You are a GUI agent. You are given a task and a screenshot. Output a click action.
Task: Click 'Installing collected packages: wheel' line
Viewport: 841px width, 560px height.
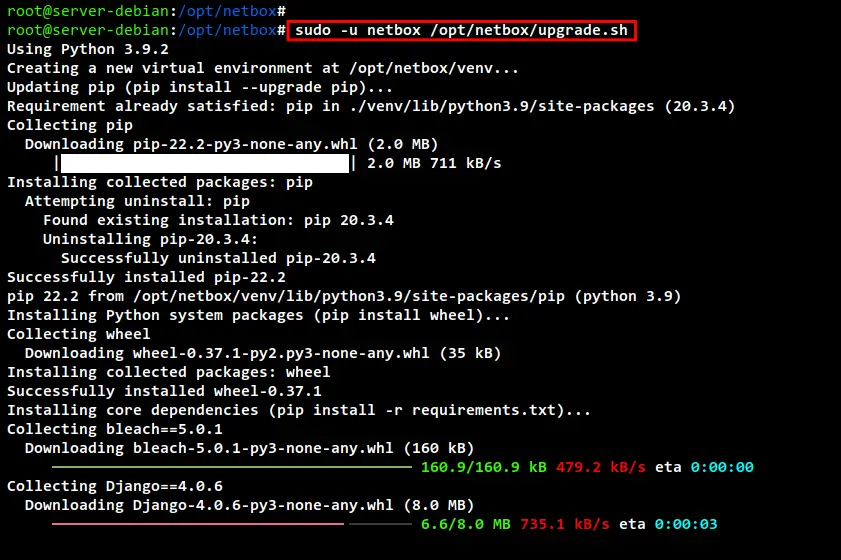pos(168,372)
